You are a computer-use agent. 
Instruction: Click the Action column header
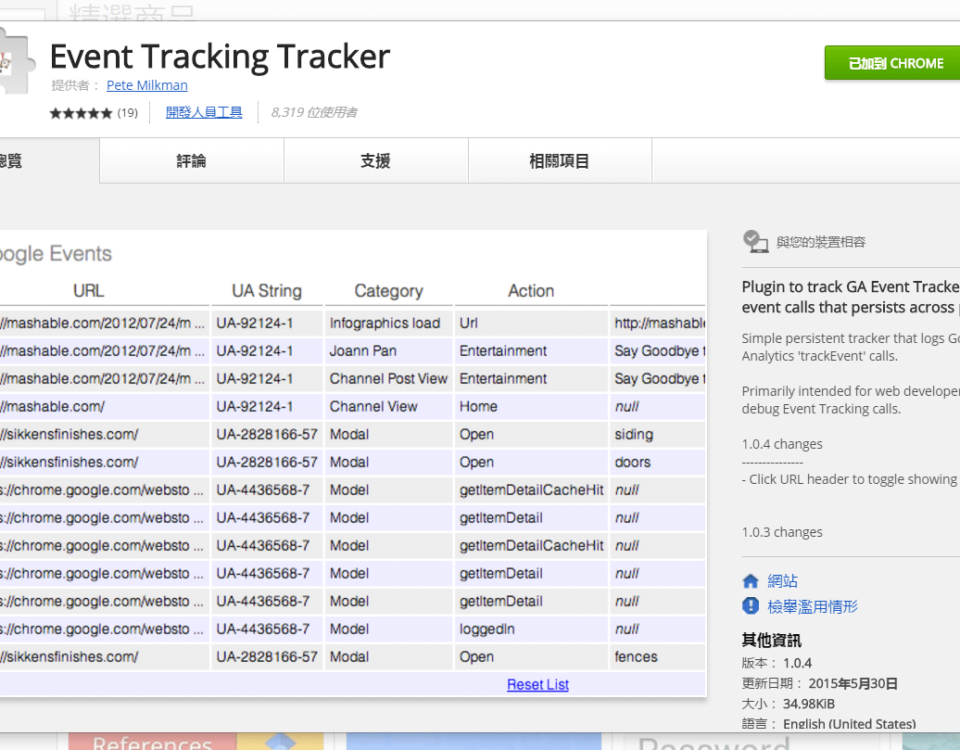(531, 291)
